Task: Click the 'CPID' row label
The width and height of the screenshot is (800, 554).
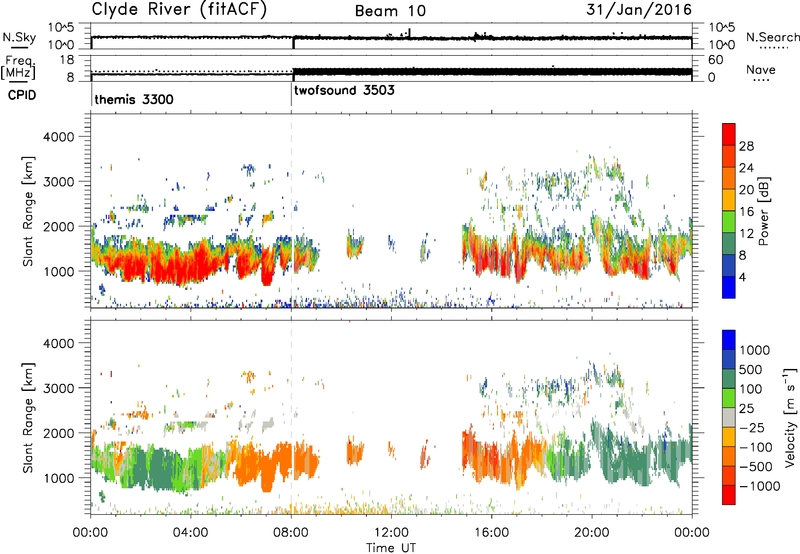Action: [x=22, y=95]
